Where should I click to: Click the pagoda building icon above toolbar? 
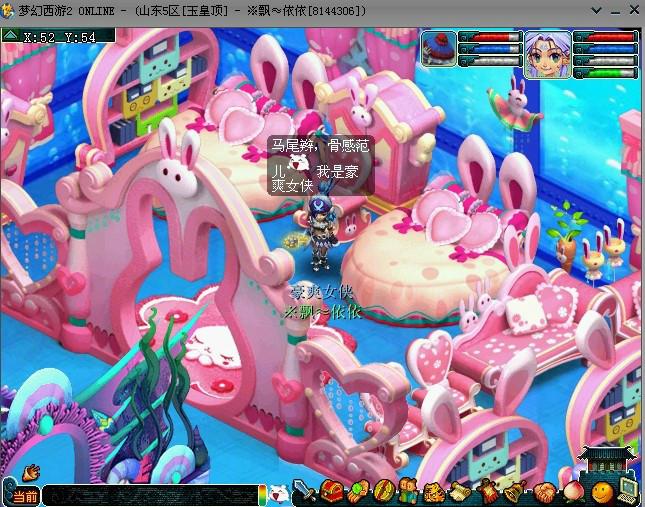[x=605, y=461]
